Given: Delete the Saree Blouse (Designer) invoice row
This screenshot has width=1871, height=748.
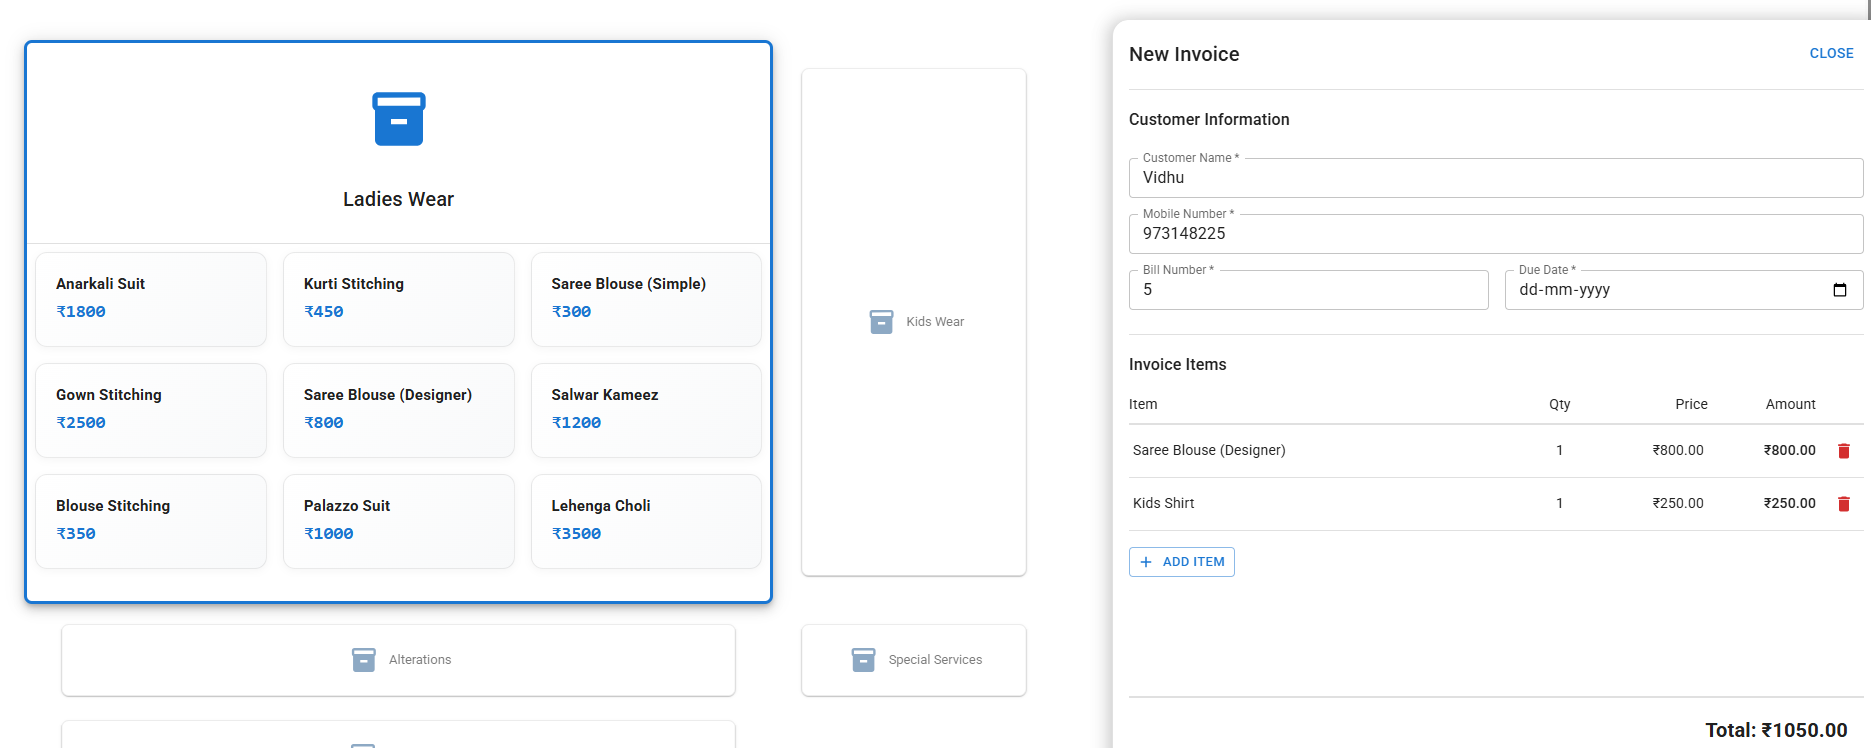Looking at the screenshot, I should pos(1844,451).
